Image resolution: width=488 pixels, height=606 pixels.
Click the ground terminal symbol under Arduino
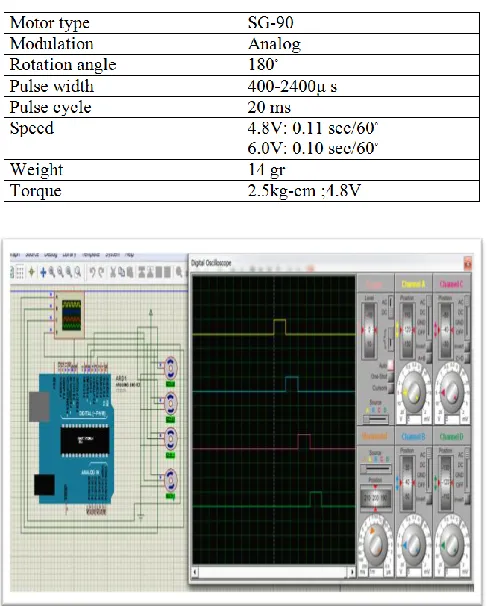141,517
